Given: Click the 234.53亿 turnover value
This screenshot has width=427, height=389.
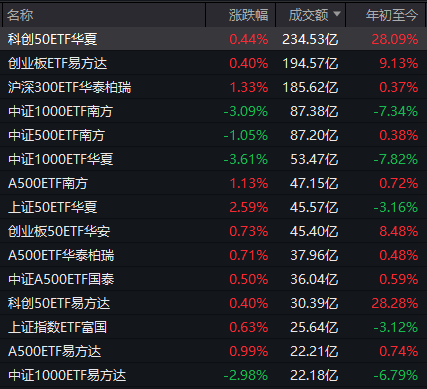Looking at the screenshot, I should click(310, 39).
